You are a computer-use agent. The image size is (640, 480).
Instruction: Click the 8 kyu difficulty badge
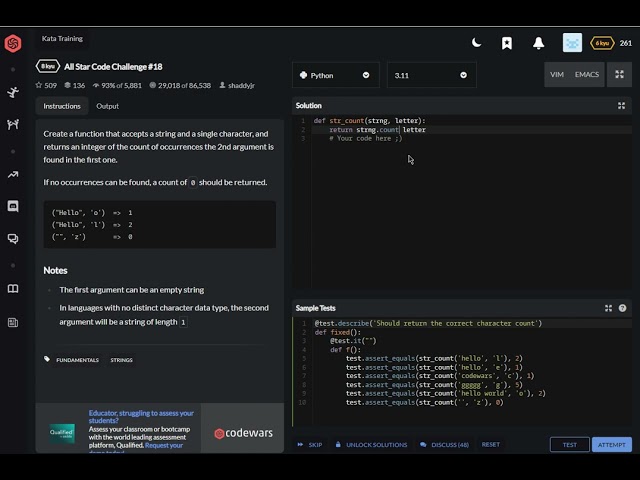pyautogui.click(x=48, y=66)
